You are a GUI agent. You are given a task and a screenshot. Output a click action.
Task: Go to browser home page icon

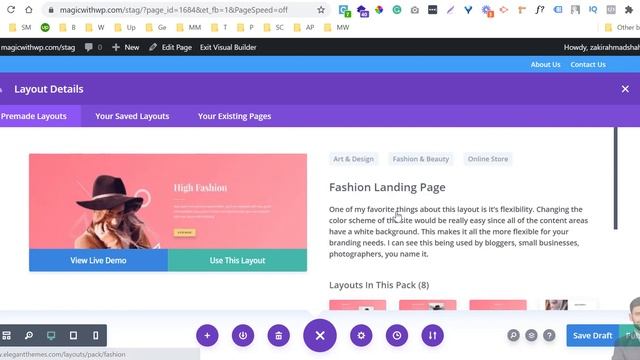29,9
